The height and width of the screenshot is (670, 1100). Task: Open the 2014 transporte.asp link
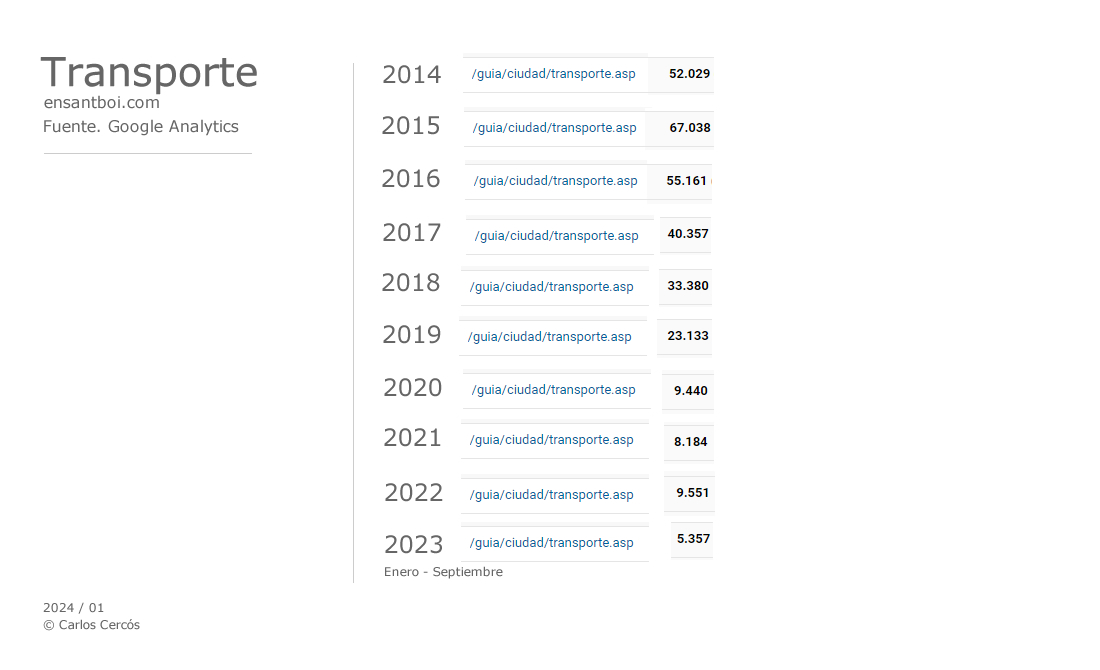554,74
